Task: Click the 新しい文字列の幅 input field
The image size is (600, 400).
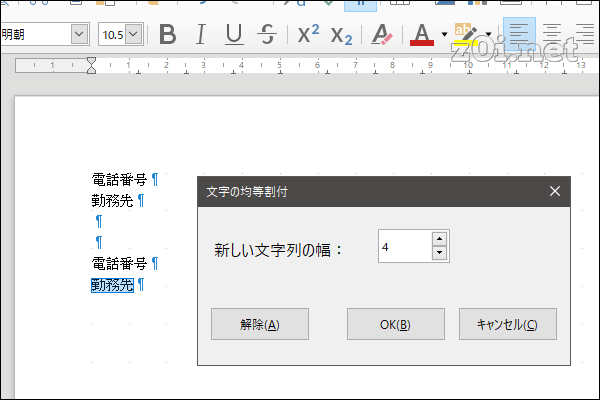Action: 406,247
